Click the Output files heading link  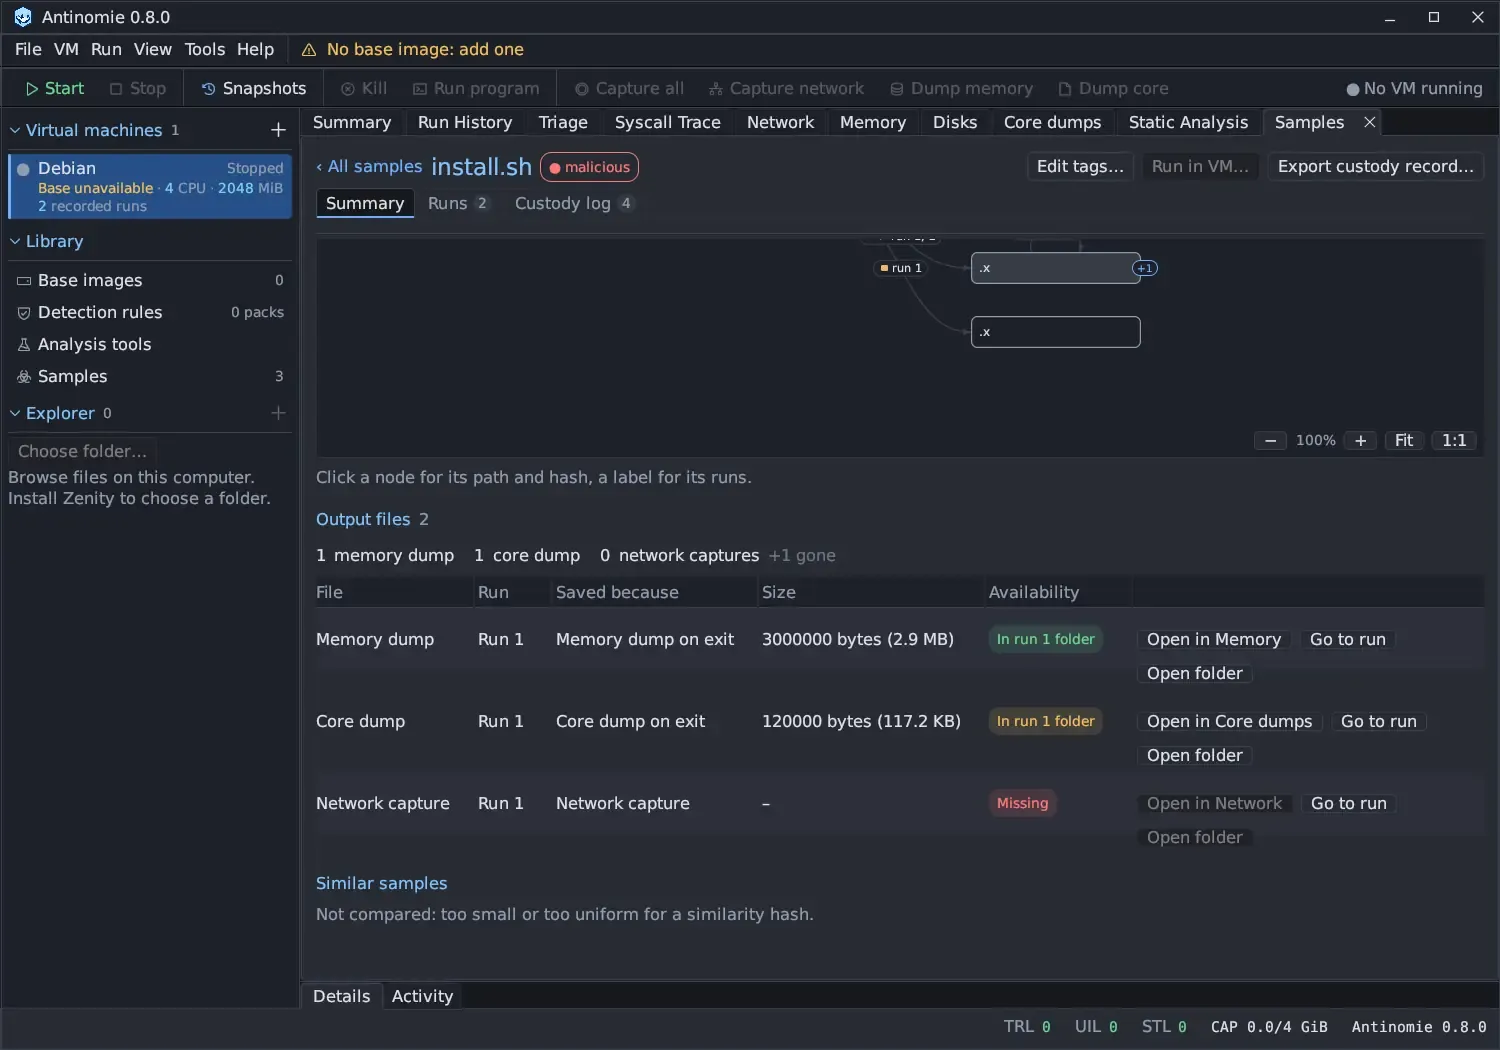363,520
